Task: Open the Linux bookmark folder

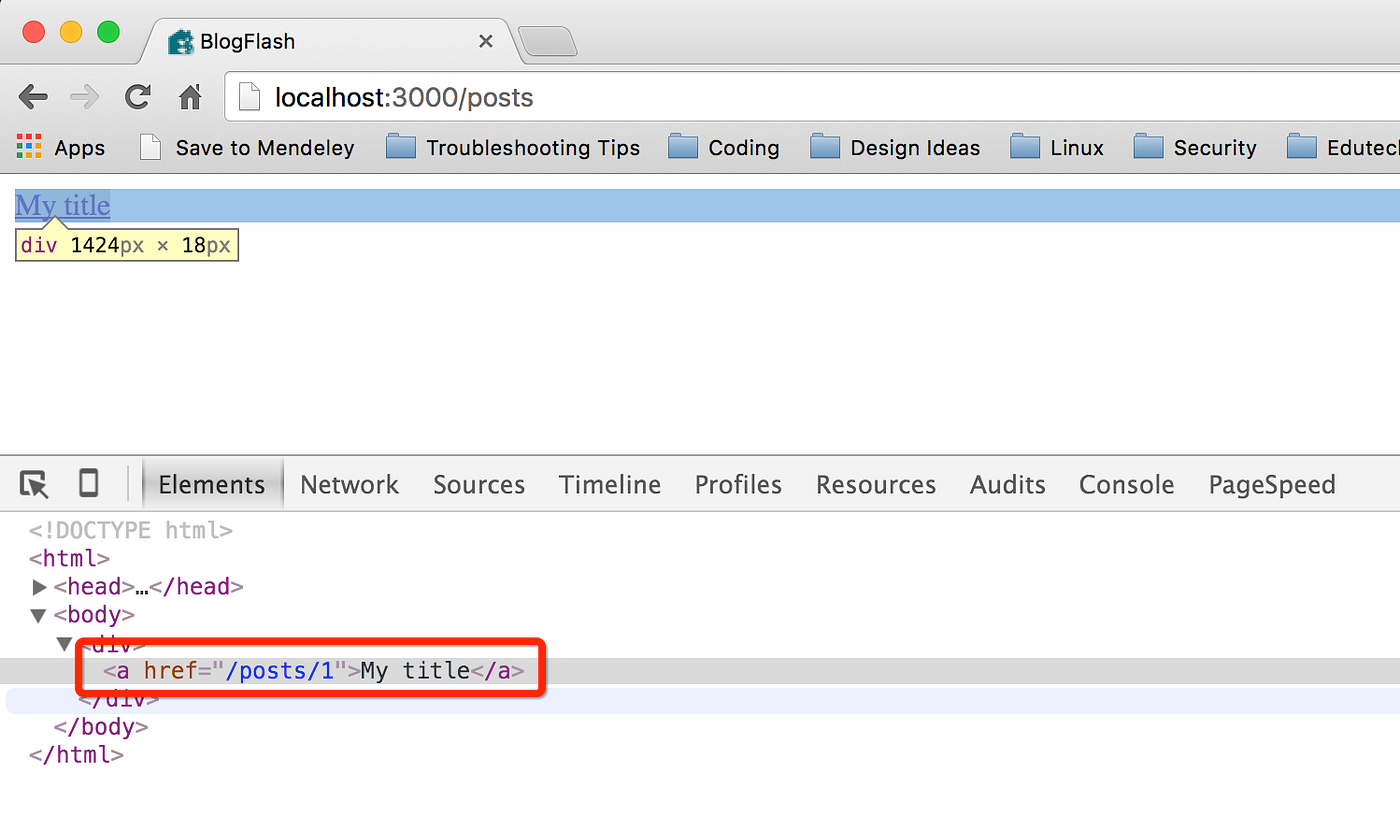Action: [1057, 148]
